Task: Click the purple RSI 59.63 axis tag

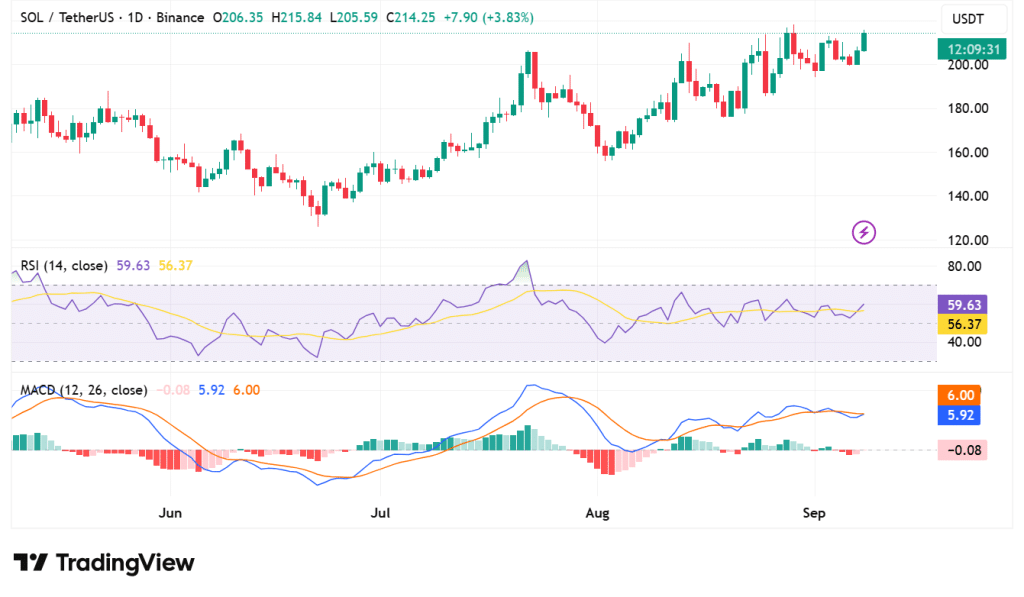Action: pyautogui.click(x=962, y=305)
